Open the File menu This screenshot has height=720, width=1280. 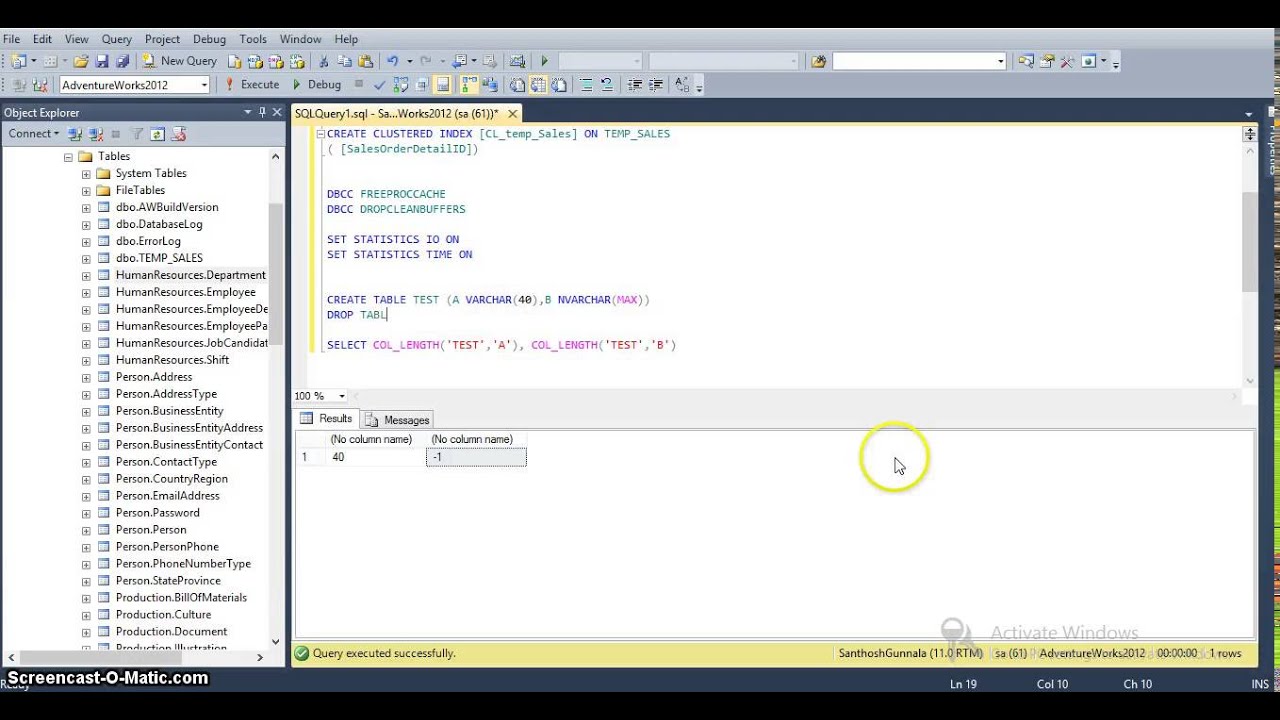click(x=12, y=39)
